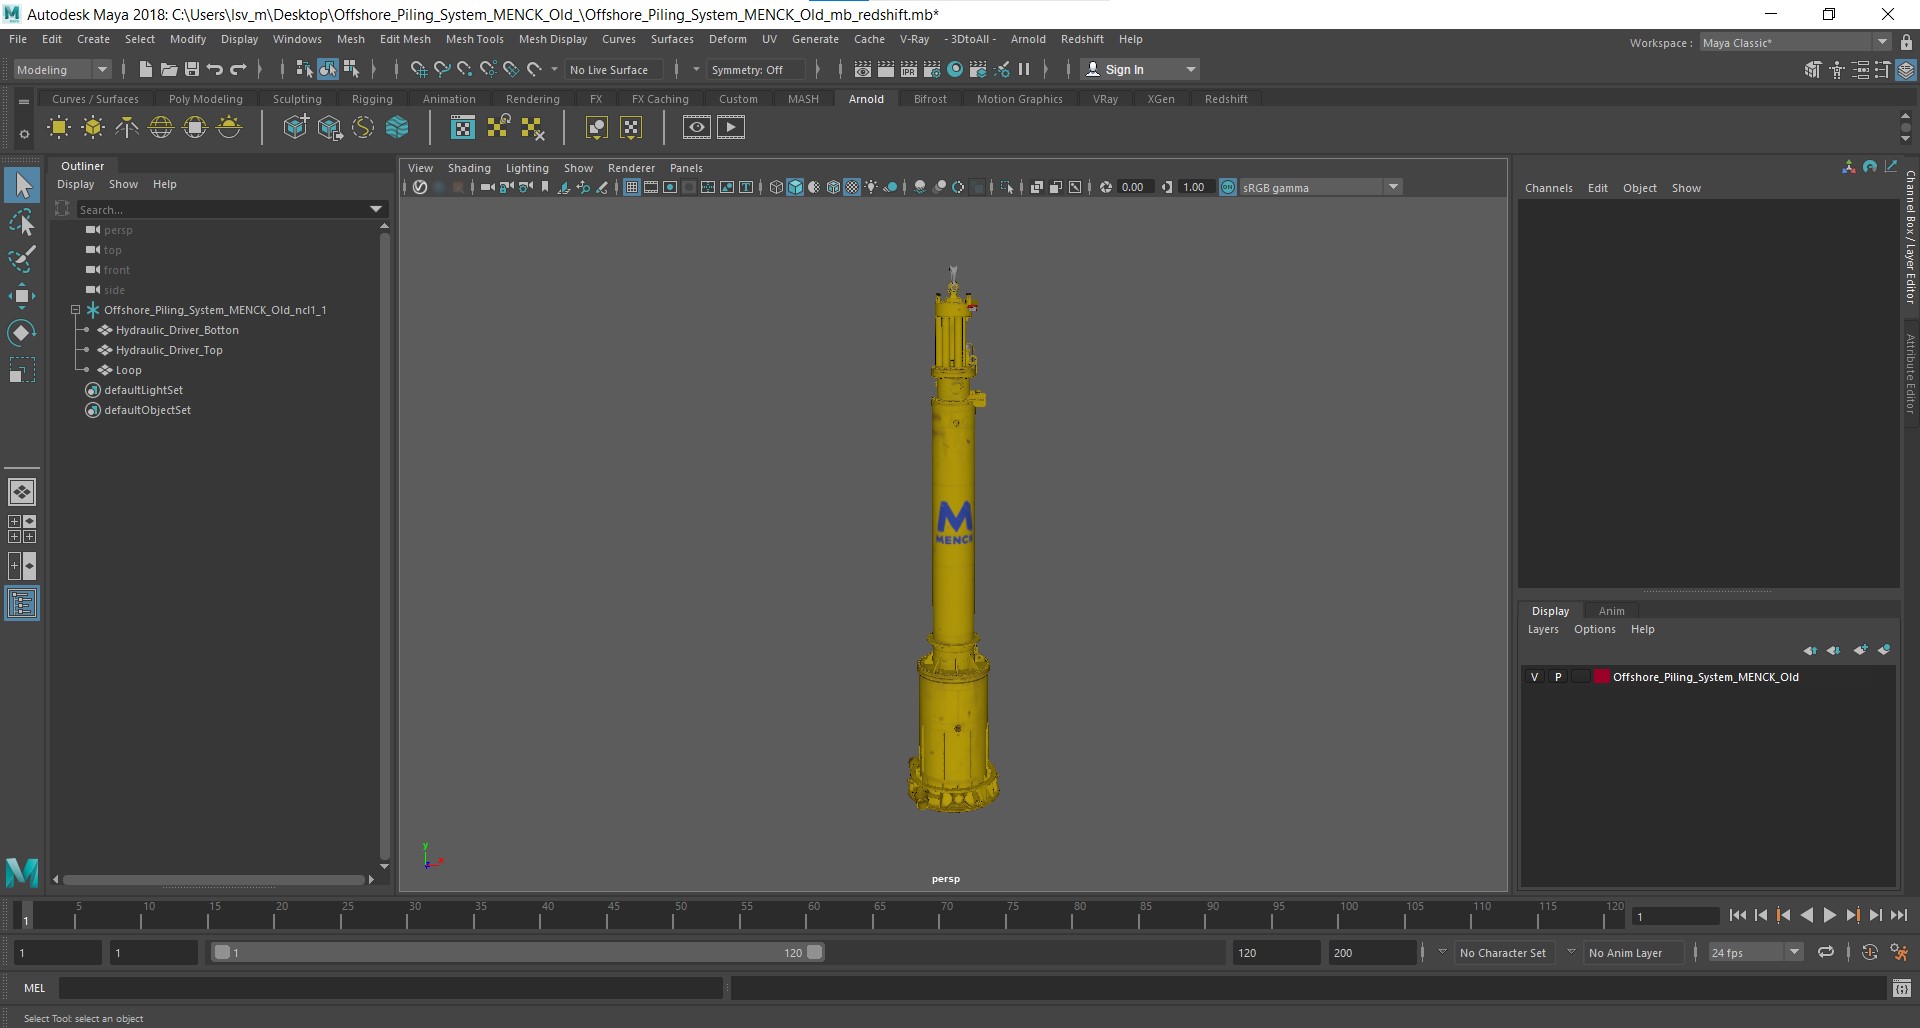The image size is (1920, 1028).
Task: Click the Undo arrow icon
Action: 215,69
